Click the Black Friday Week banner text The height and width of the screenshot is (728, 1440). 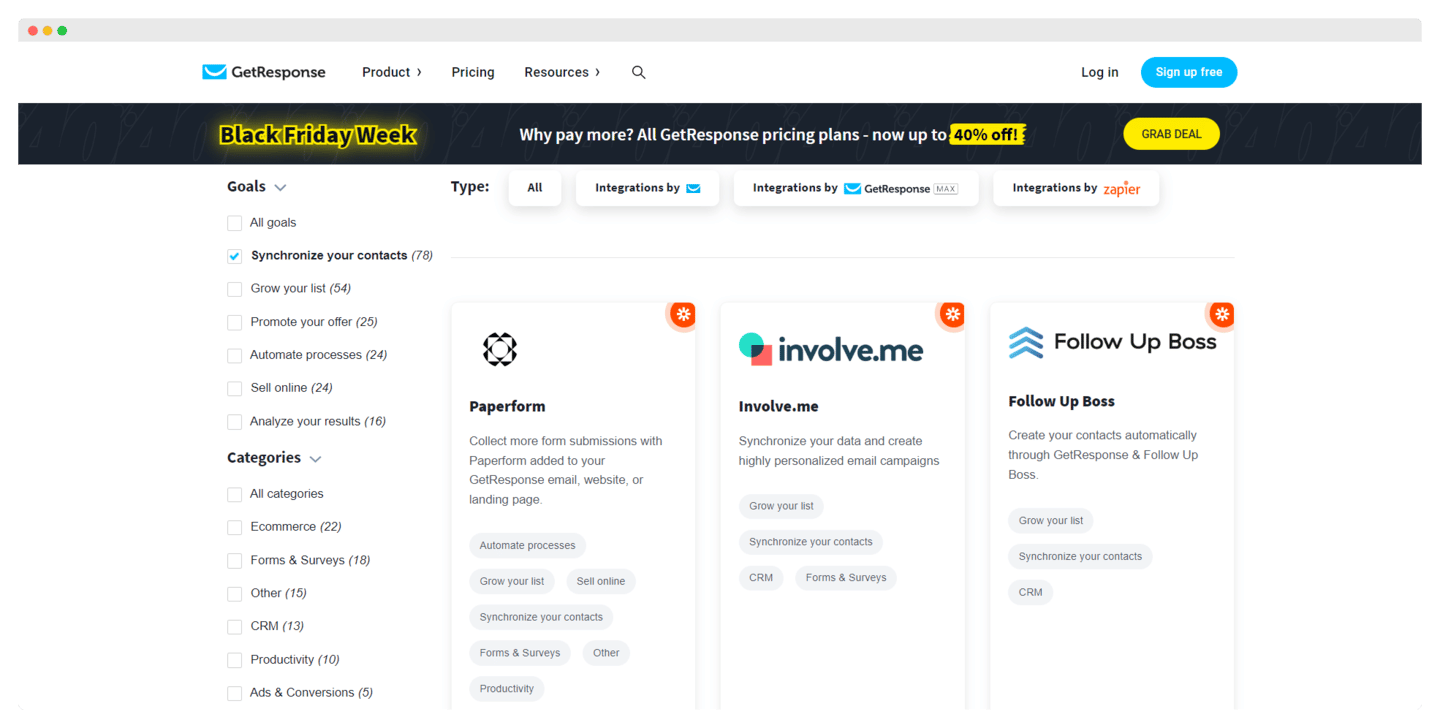[x=318, y=134]
